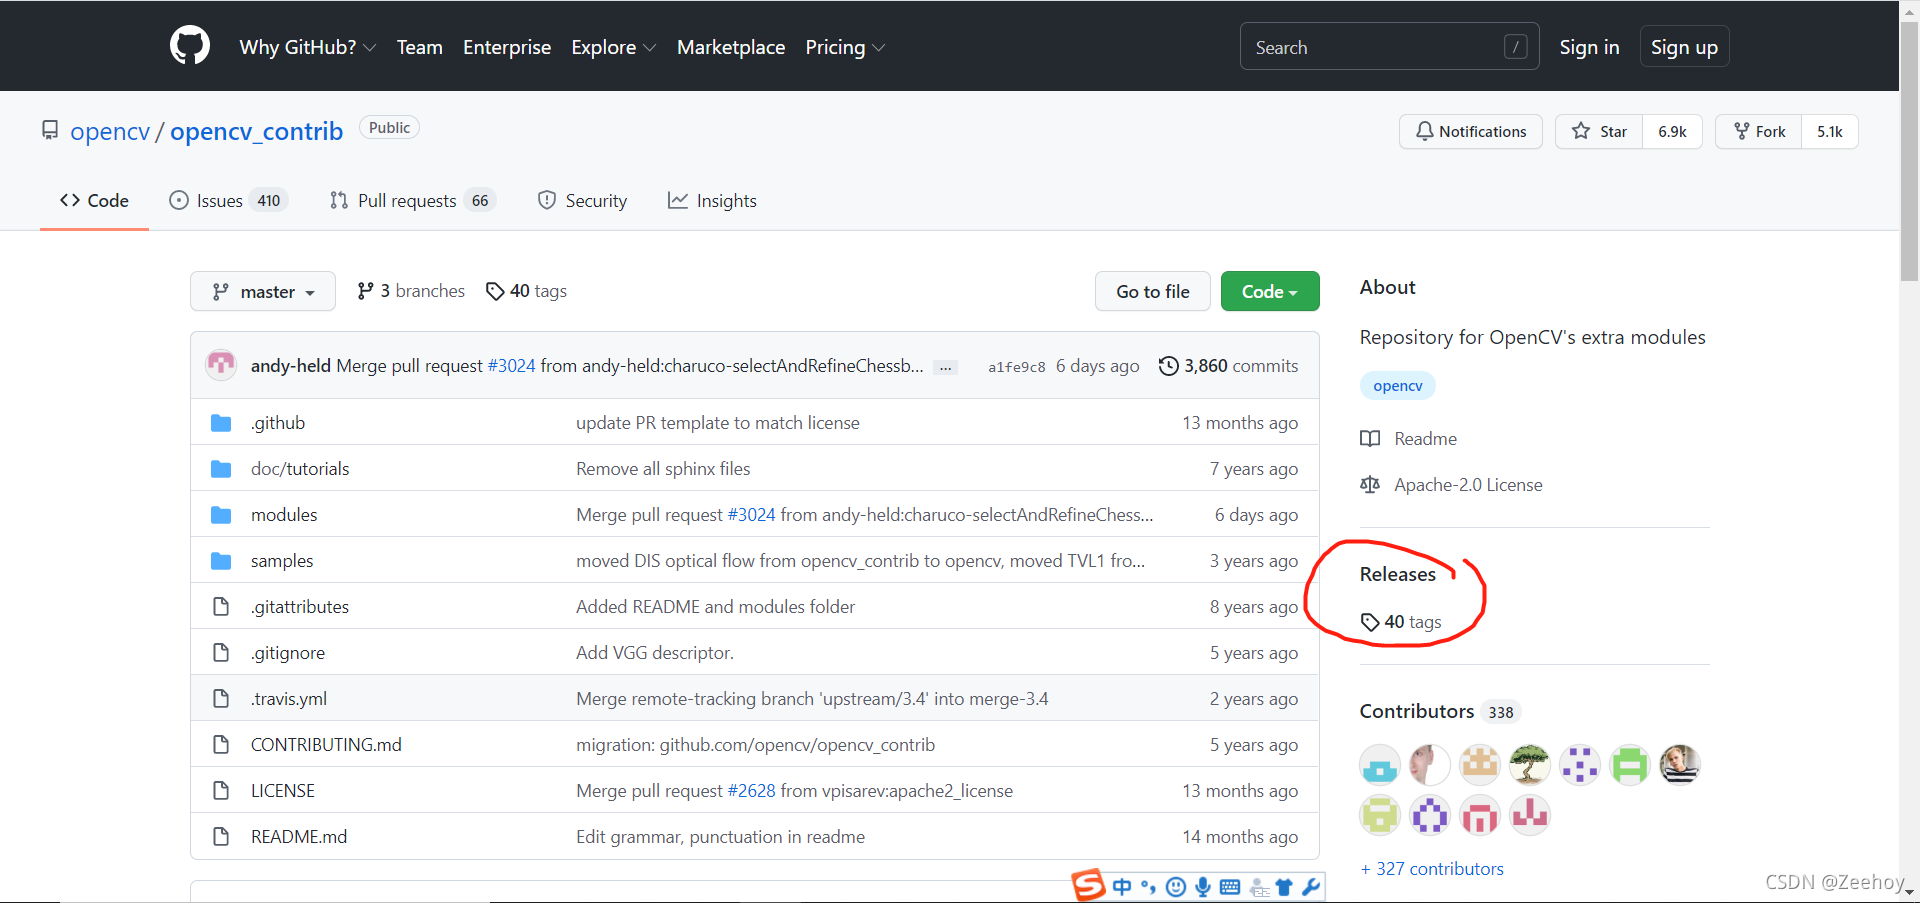1920x903 pixels.
Task: Open the andy-held author link
Action: [x=290, y=366]
